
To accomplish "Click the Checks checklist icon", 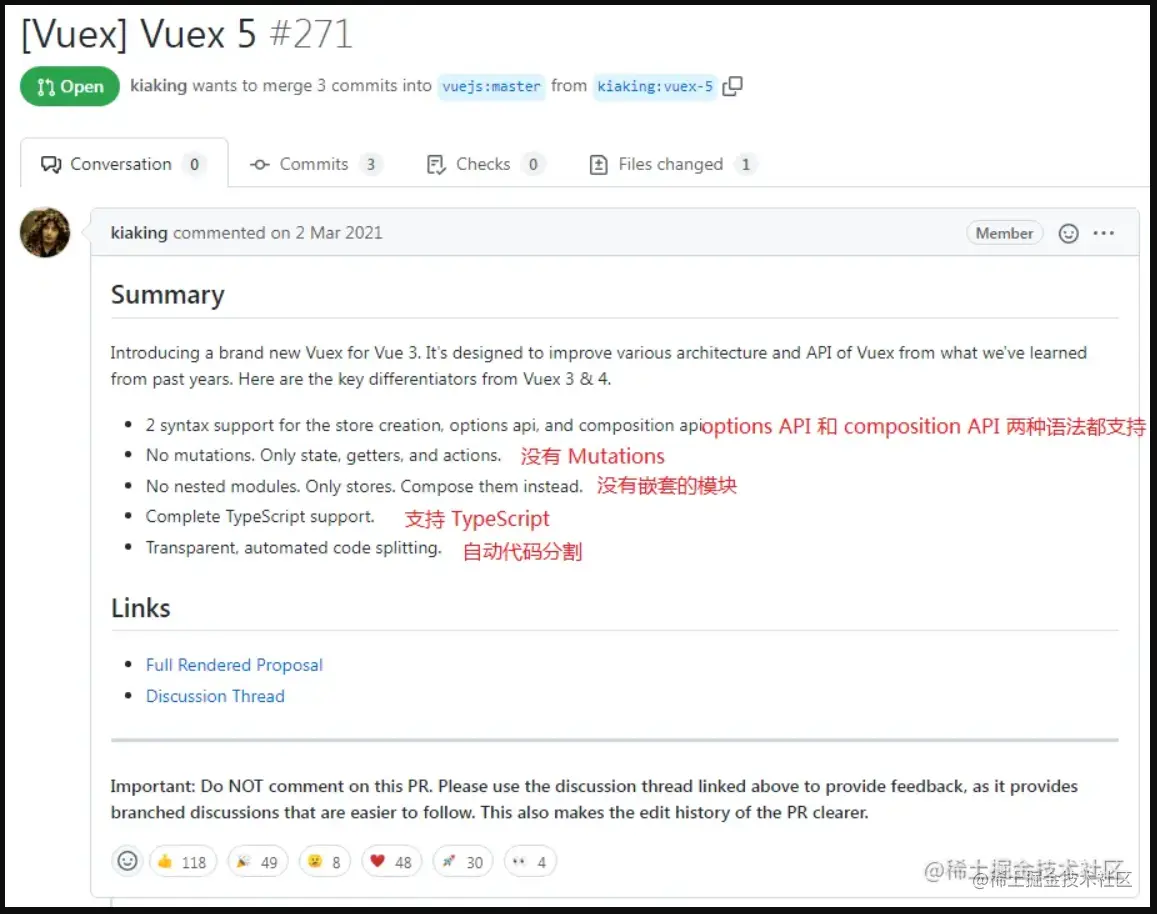I will tap(436, 165).
